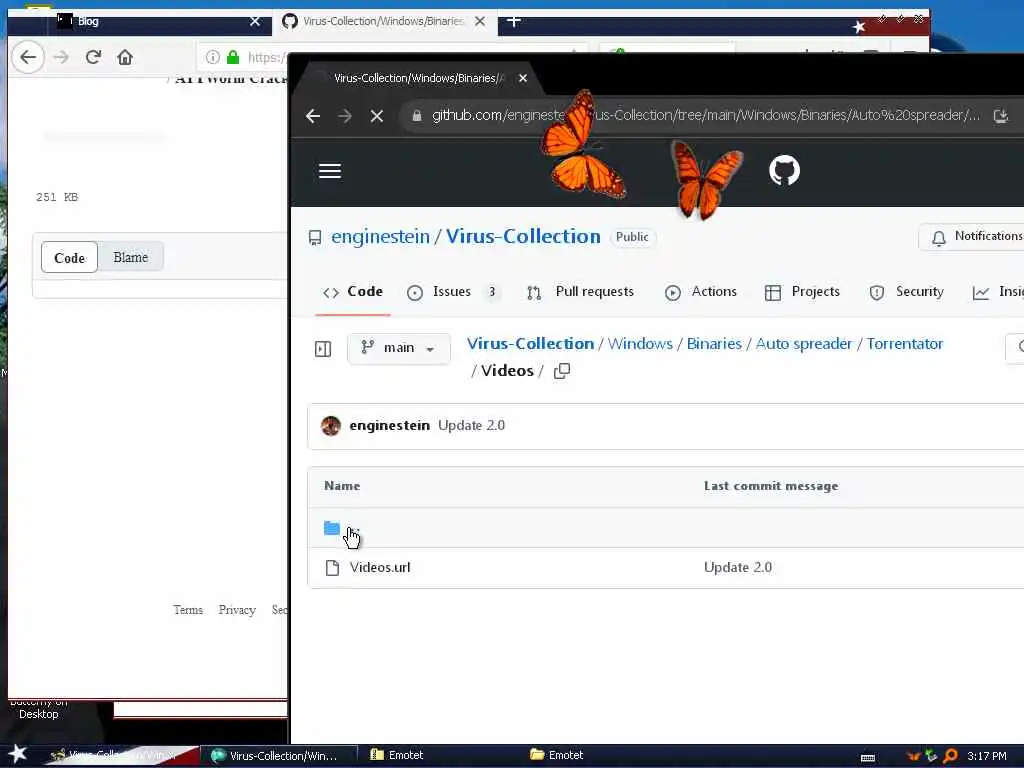Click the enginestein owner link
Image resolution: width=1024 pixels, height=768 pixels.
[381, 236]
